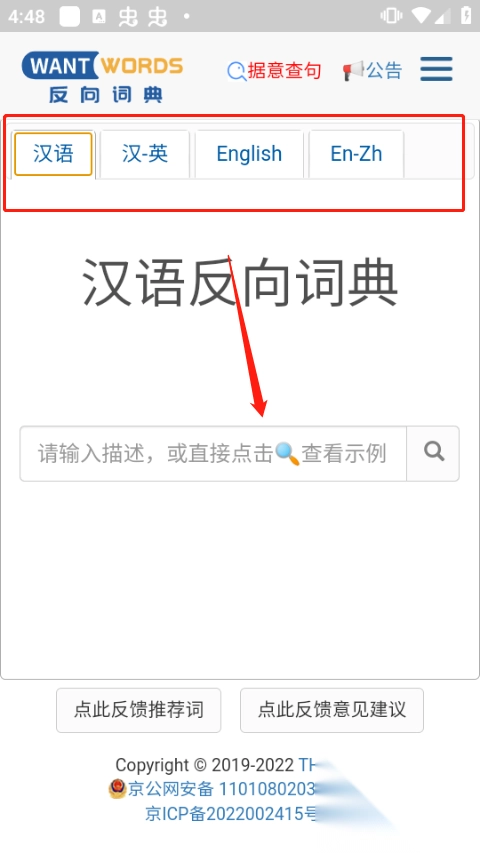
Task: Tap the vibrate icon in status bar
Action: pyautogui.click(x=391, y=16)
